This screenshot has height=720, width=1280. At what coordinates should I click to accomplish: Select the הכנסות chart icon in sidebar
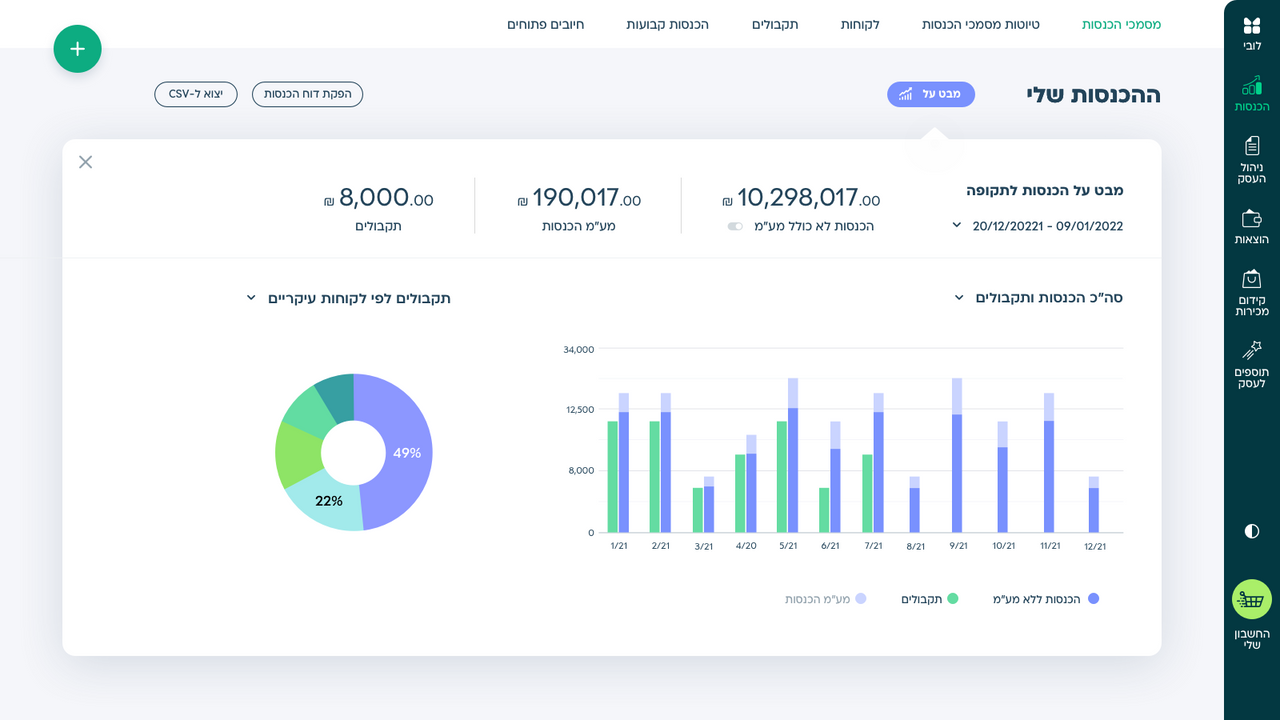1251,86
